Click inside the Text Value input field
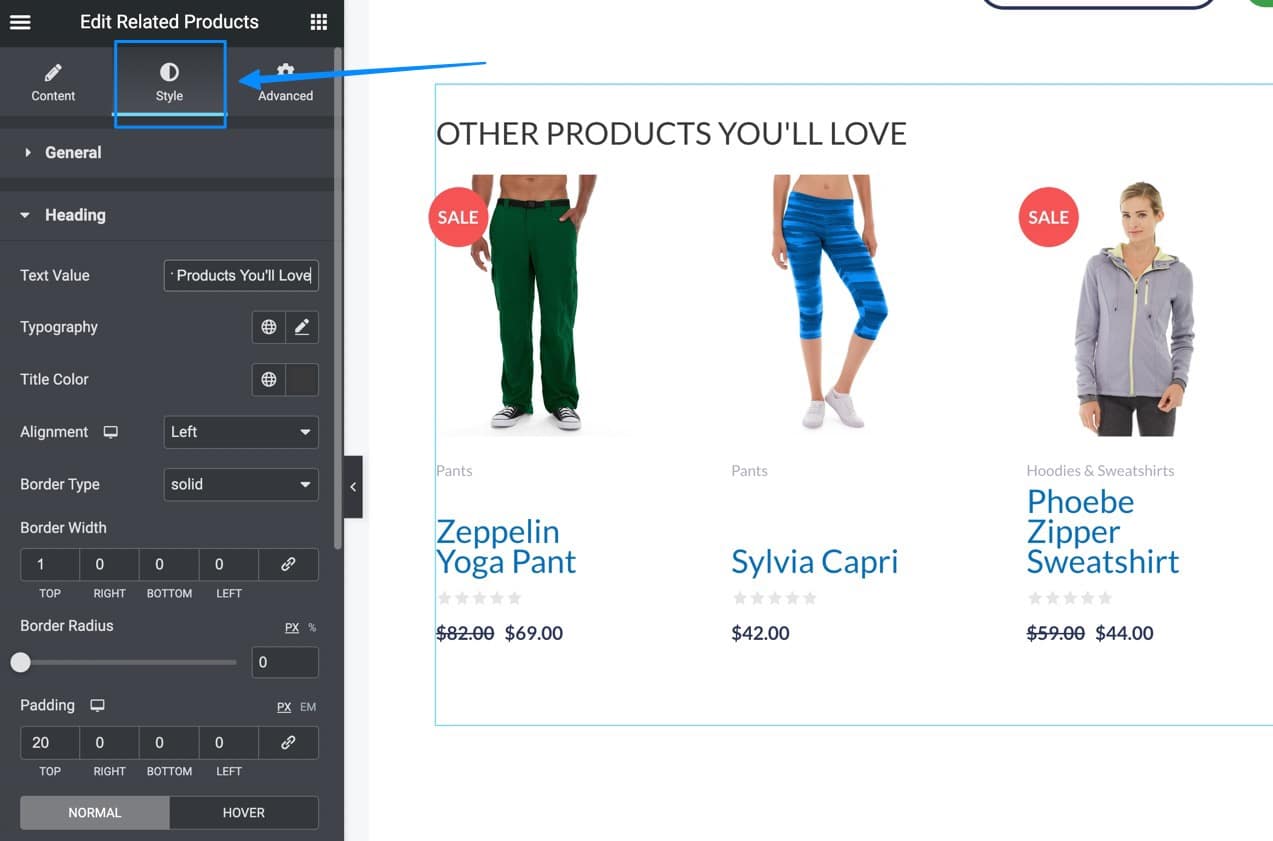The width and height of the screenshot is (1273, 841). (240, 276)
